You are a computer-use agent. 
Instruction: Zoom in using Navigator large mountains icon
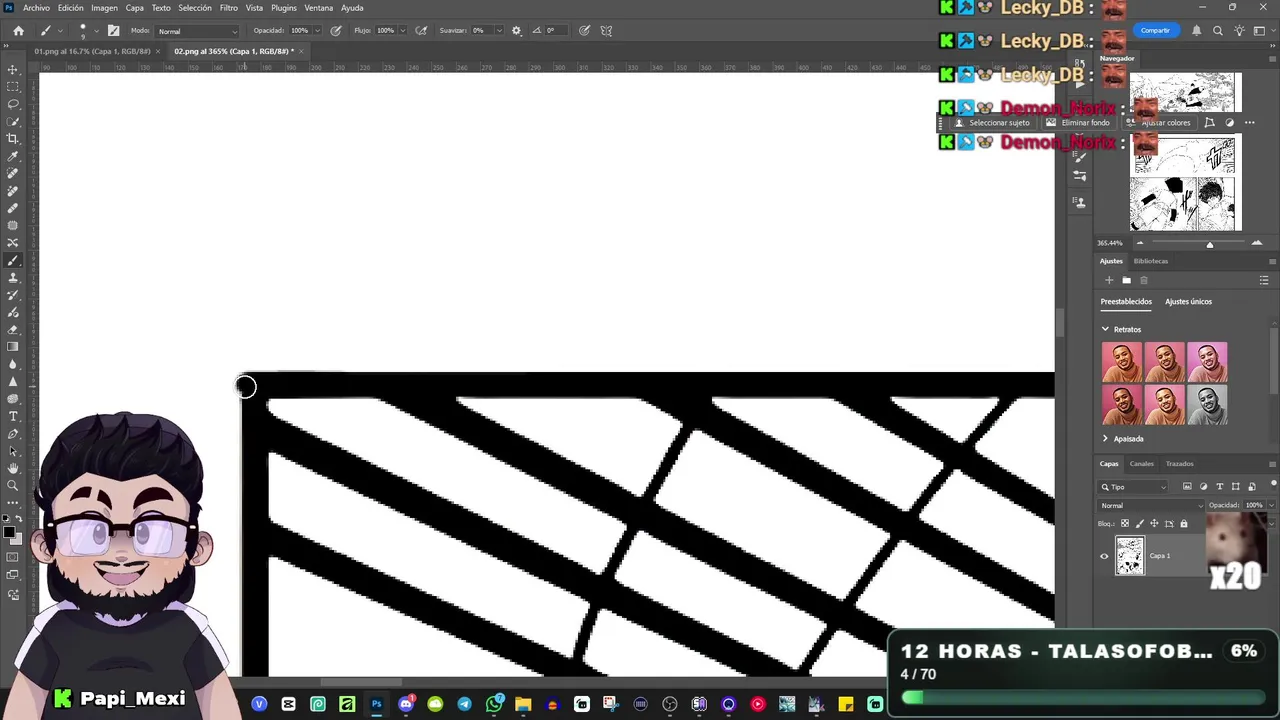1257,243
